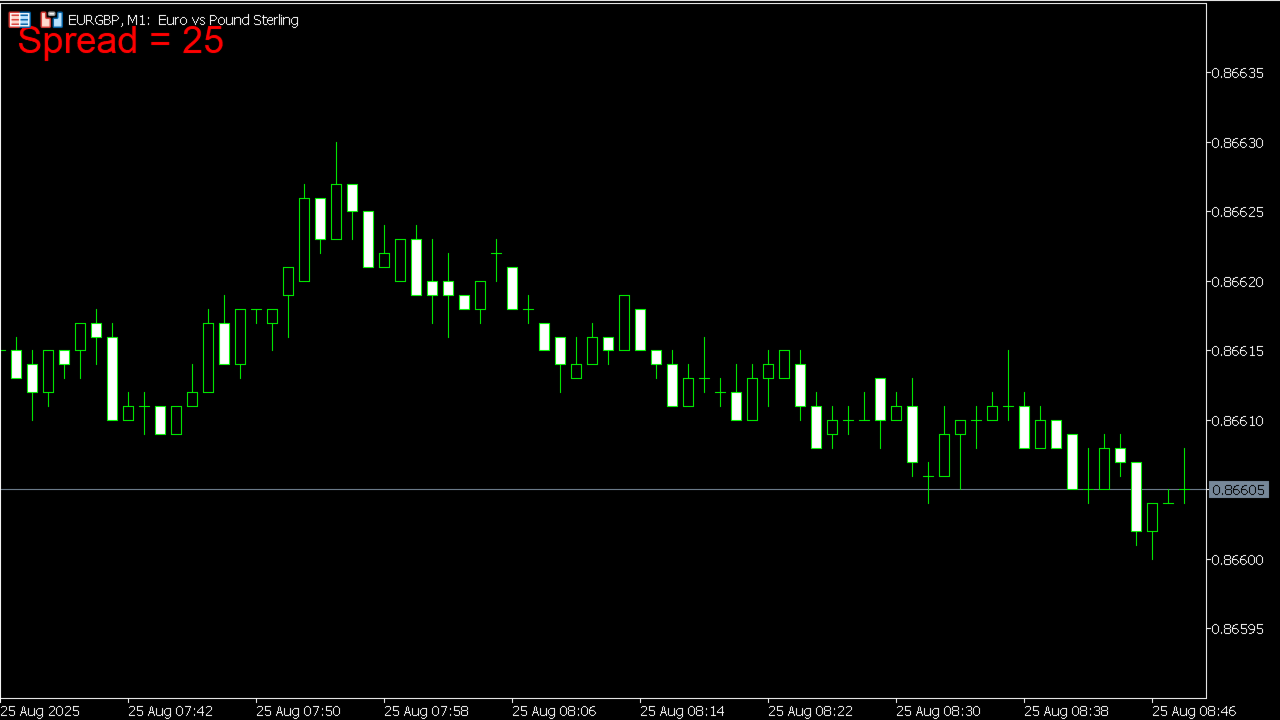This screenshot has height=720, width=1280.
Task: Click the 25 Aug 08:38 time label
Action: (x=1066, y=711)
